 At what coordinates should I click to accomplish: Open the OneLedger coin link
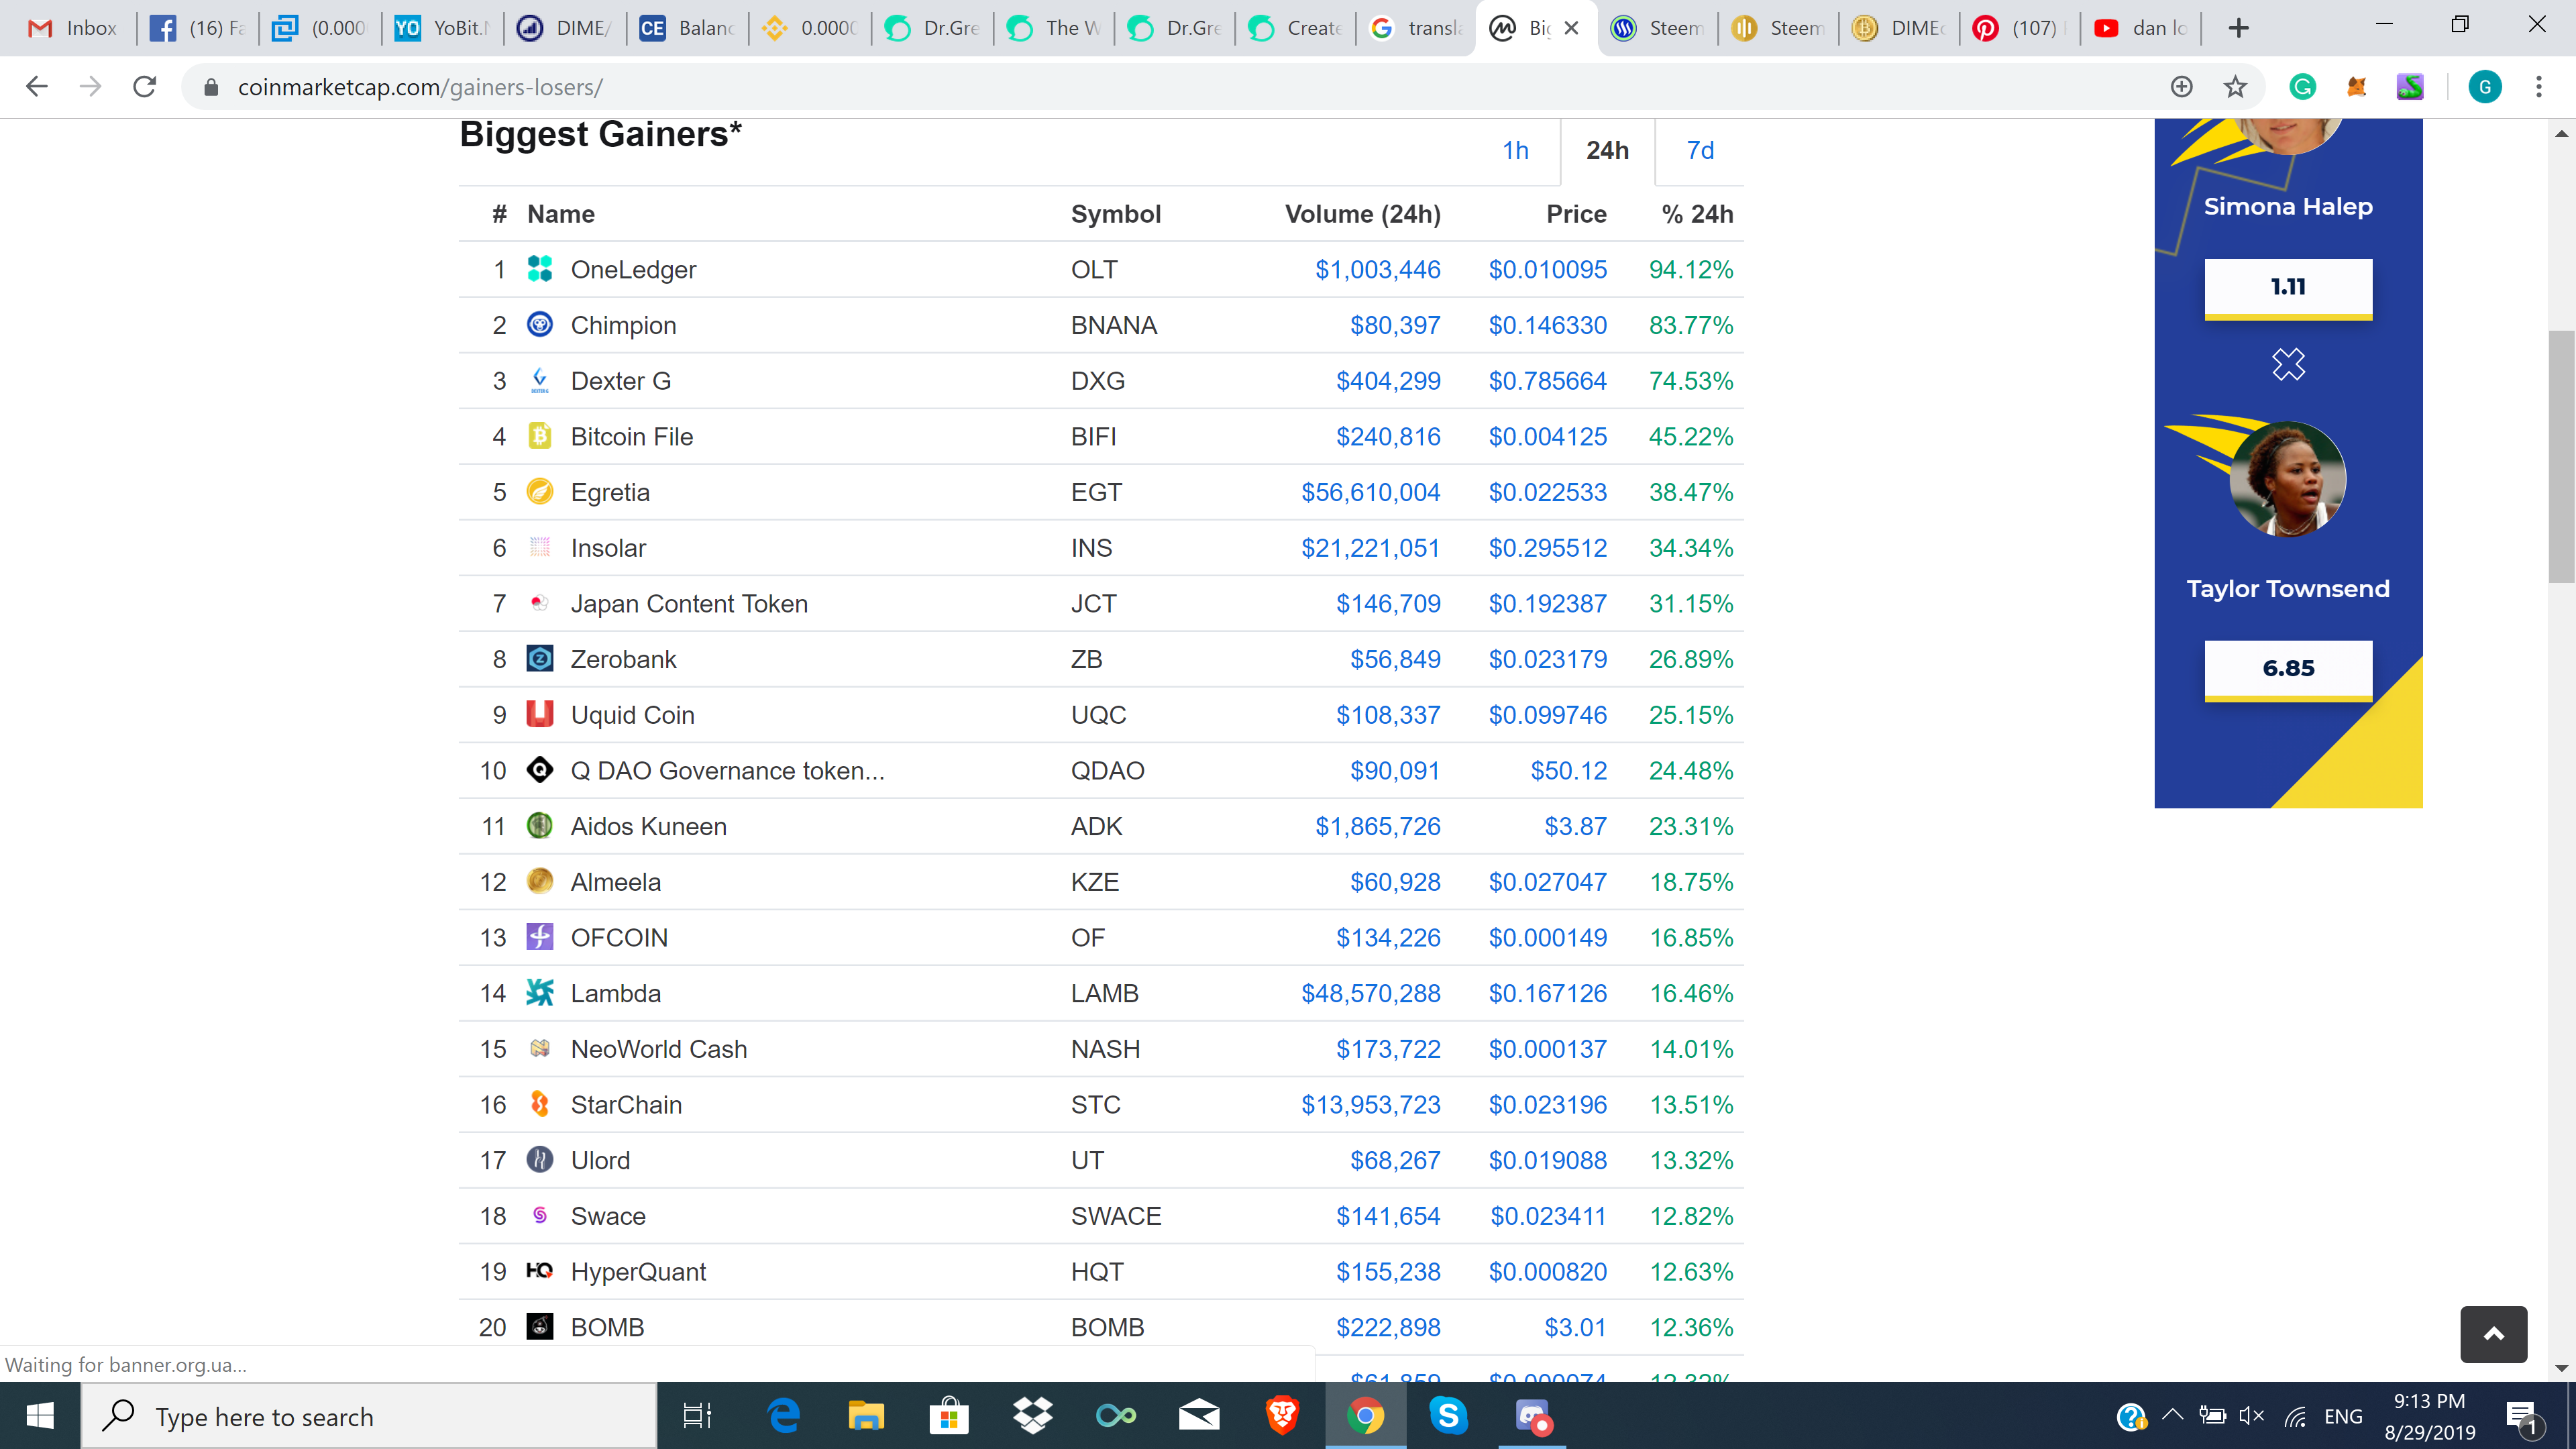[633, 269]
